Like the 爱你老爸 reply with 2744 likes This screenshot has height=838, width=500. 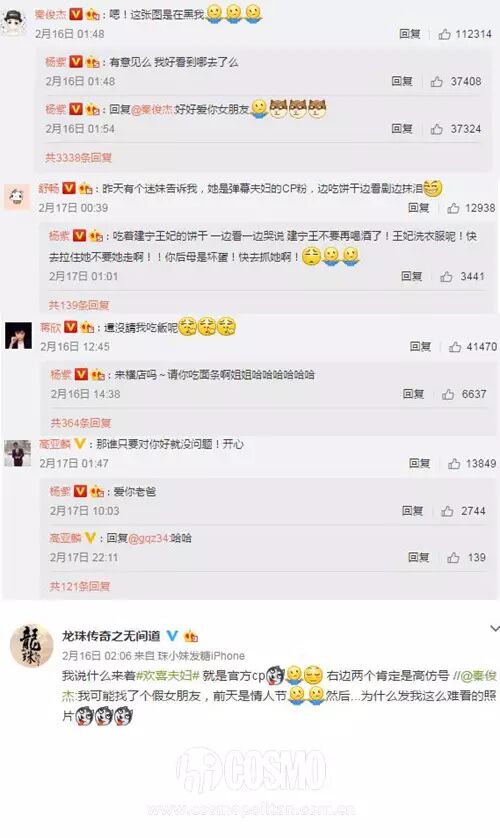pyautogui.click(x=447, y=511)
